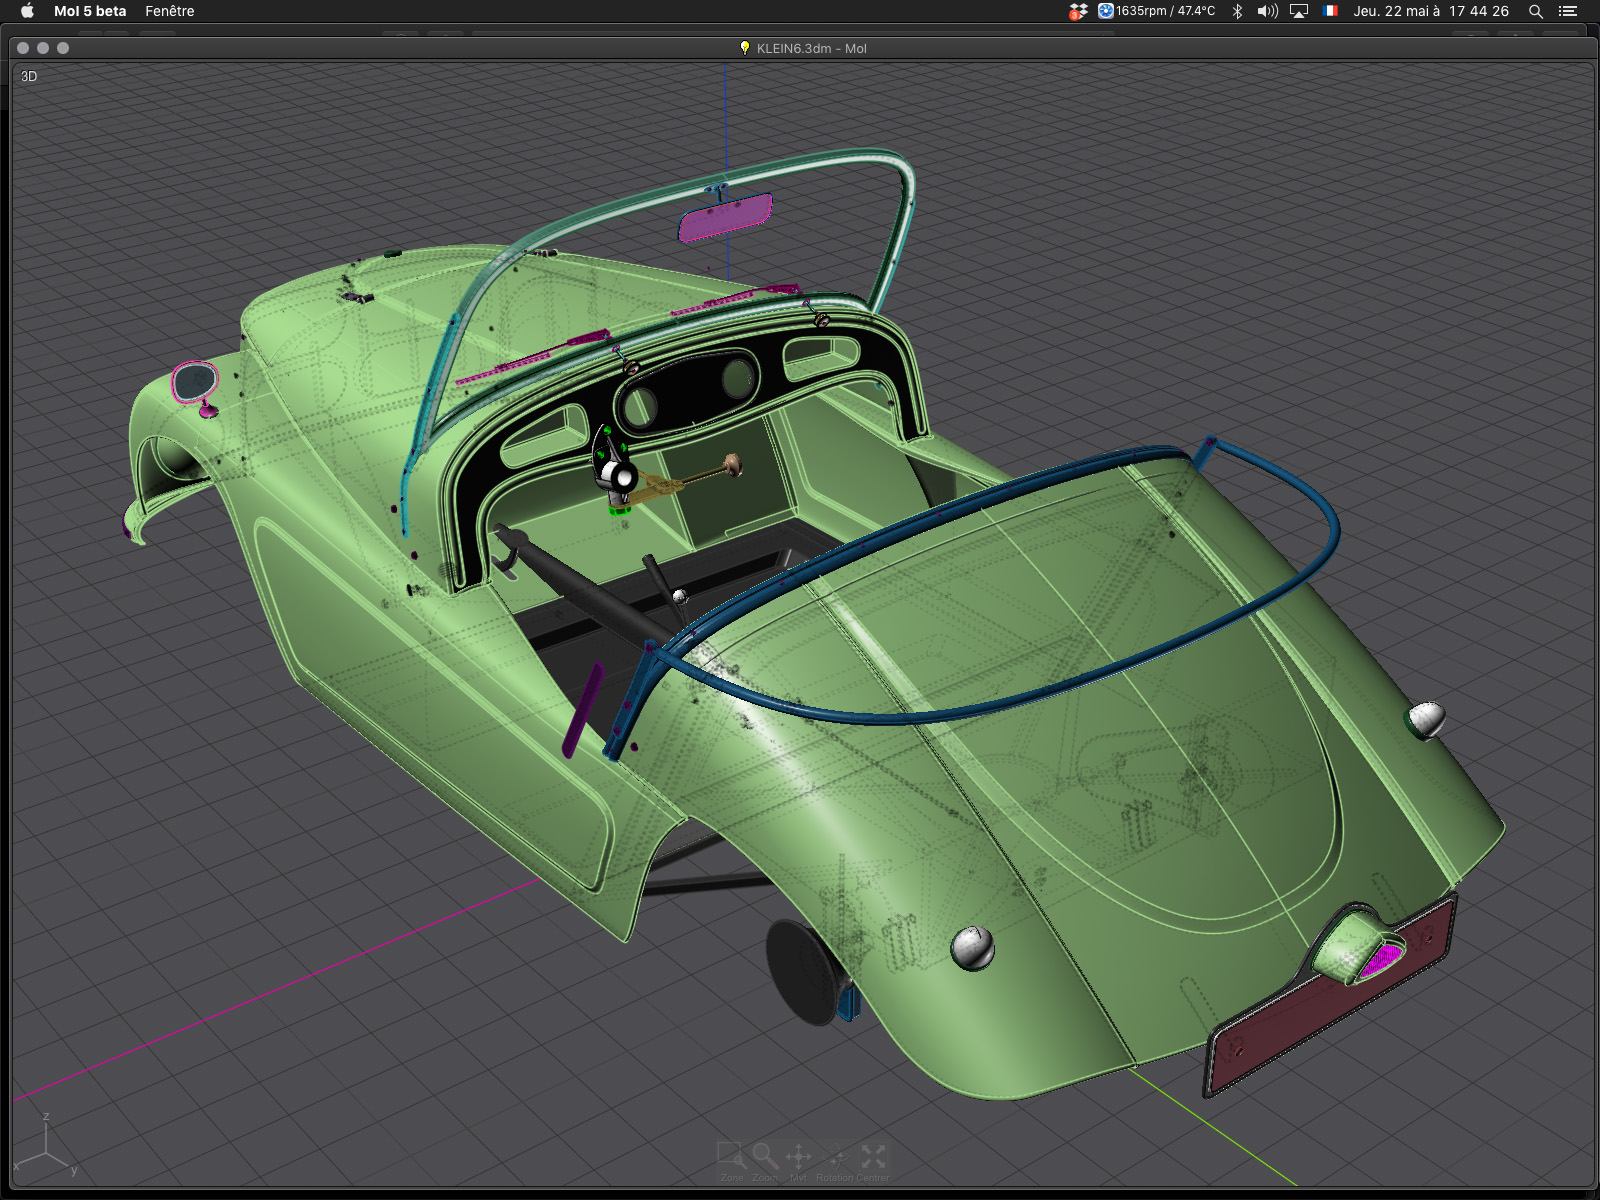Click the AirPlay display icon

[1299, 11]
